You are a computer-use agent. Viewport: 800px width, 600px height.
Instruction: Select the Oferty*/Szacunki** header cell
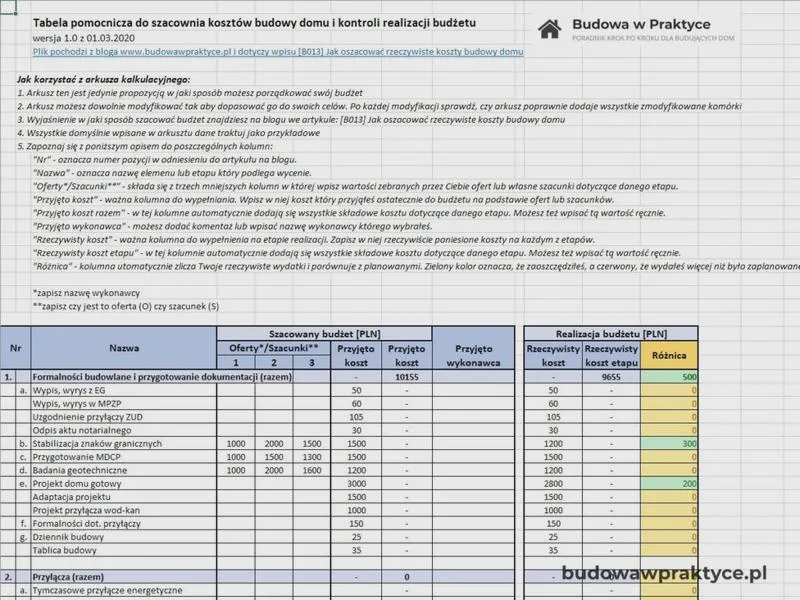pos(273,348)
